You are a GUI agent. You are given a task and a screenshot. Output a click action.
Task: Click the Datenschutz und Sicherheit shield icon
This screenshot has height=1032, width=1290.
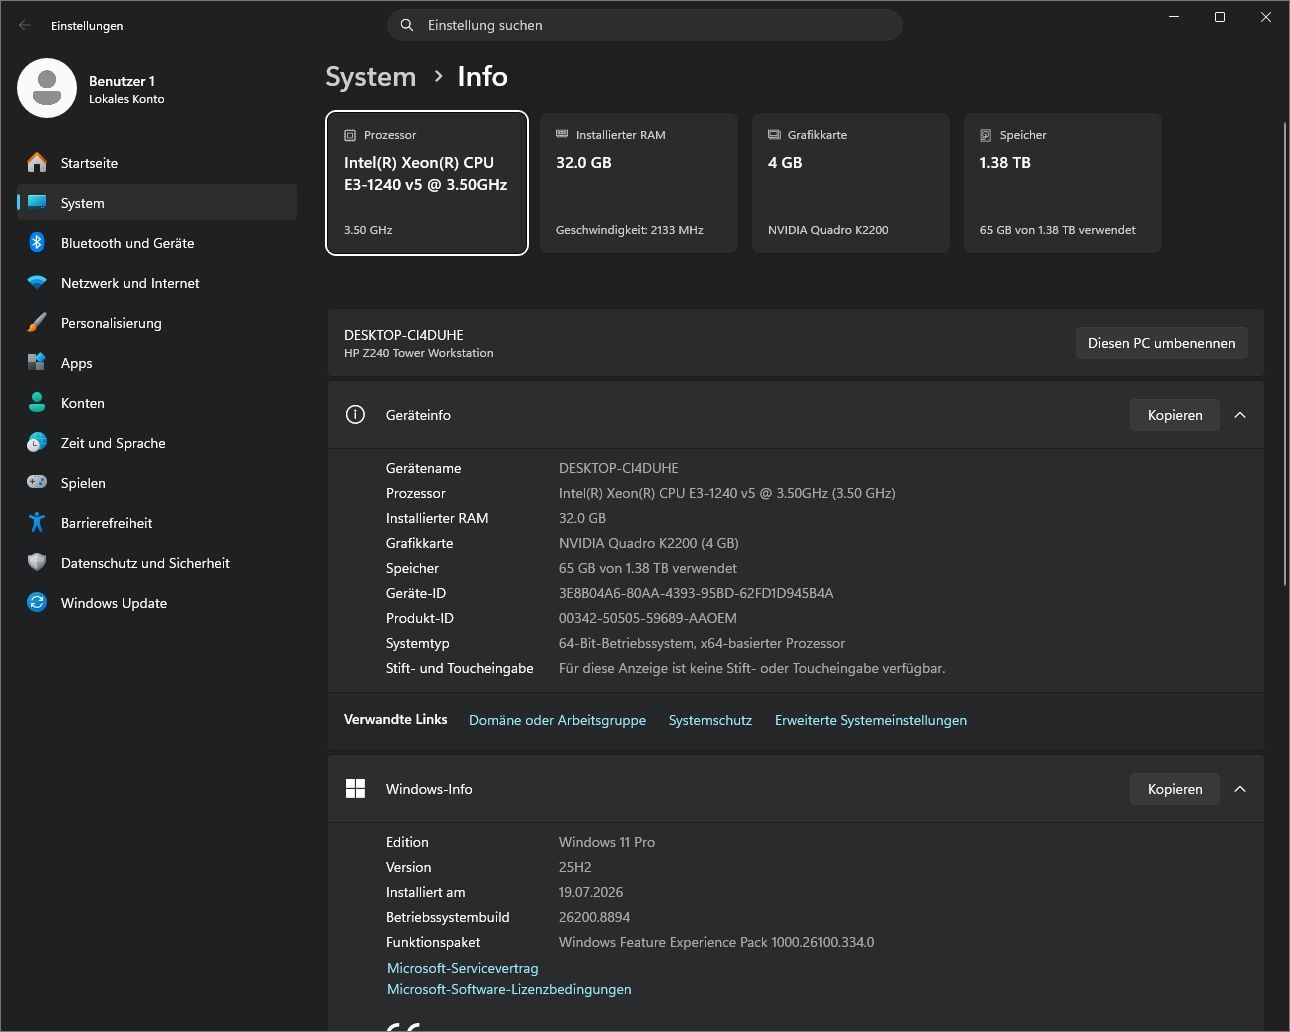click(x=37, y=562)
